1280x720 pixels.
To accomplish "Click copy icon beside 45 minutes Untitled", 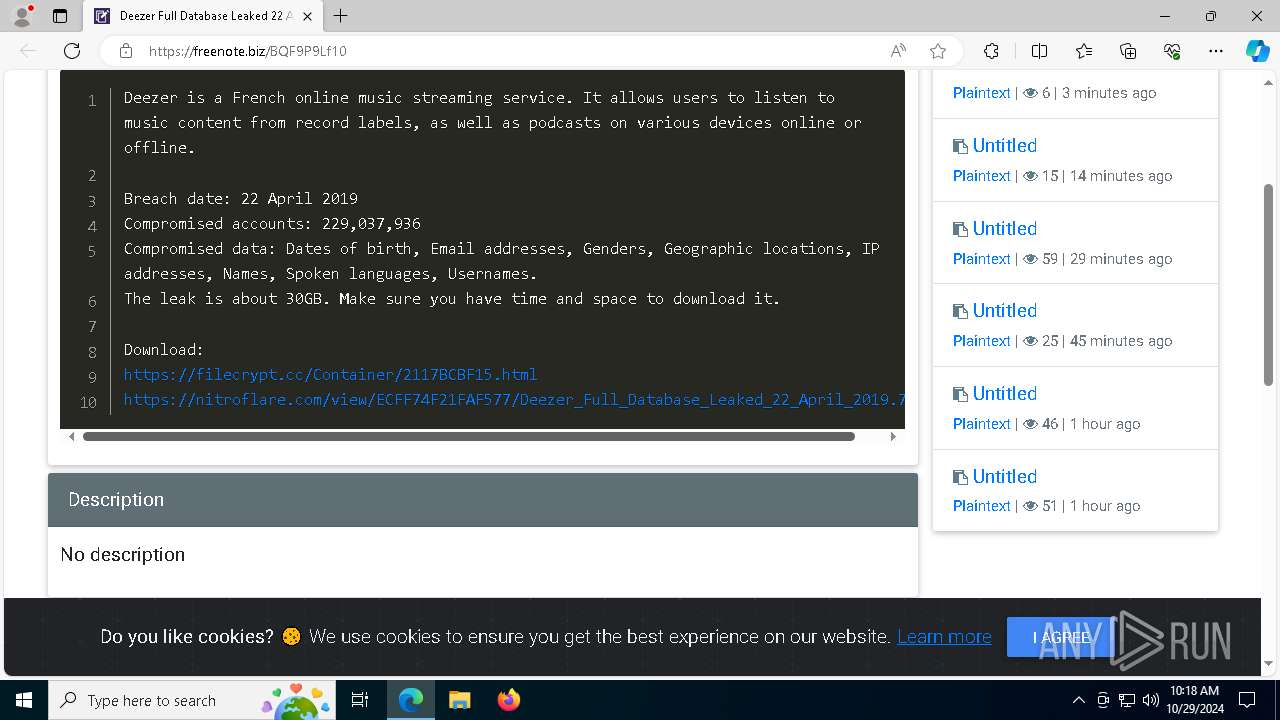I will click(960, 312).
